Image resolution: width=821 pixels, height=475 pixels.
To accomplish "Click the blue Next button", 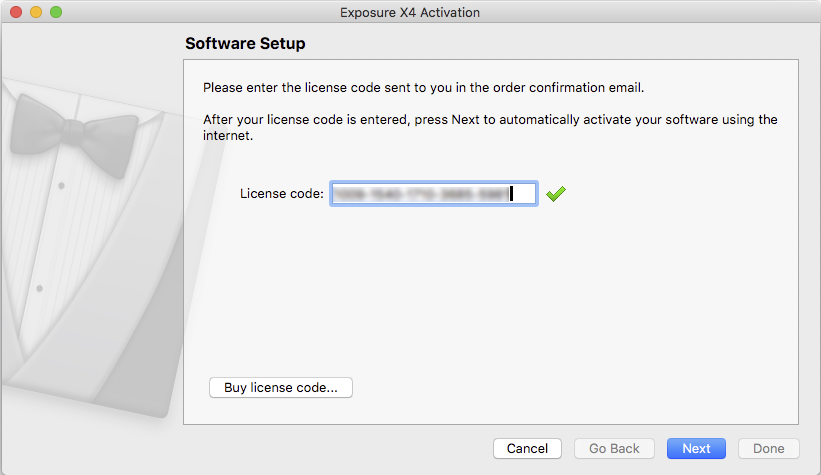I will pyautogui.click(x=696, y=448).
